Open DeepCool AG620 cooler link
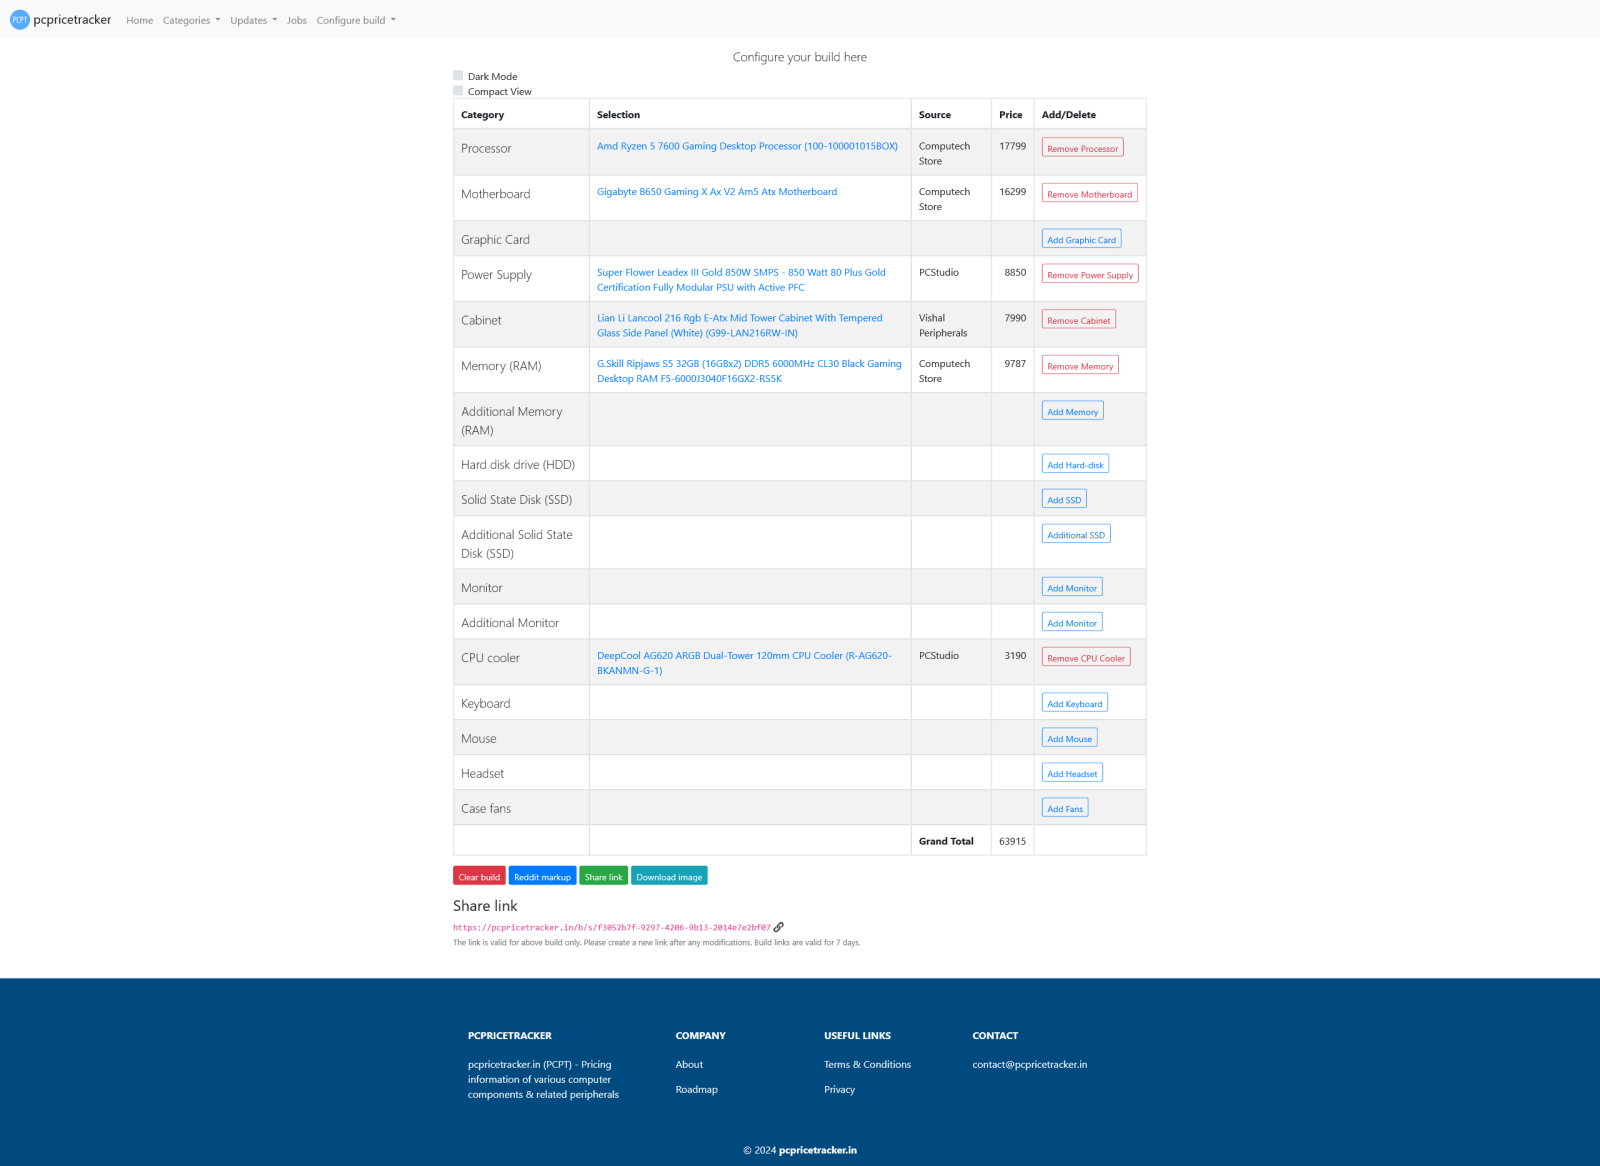This screenshot has width=1600, height=1166. click(744, 663)
